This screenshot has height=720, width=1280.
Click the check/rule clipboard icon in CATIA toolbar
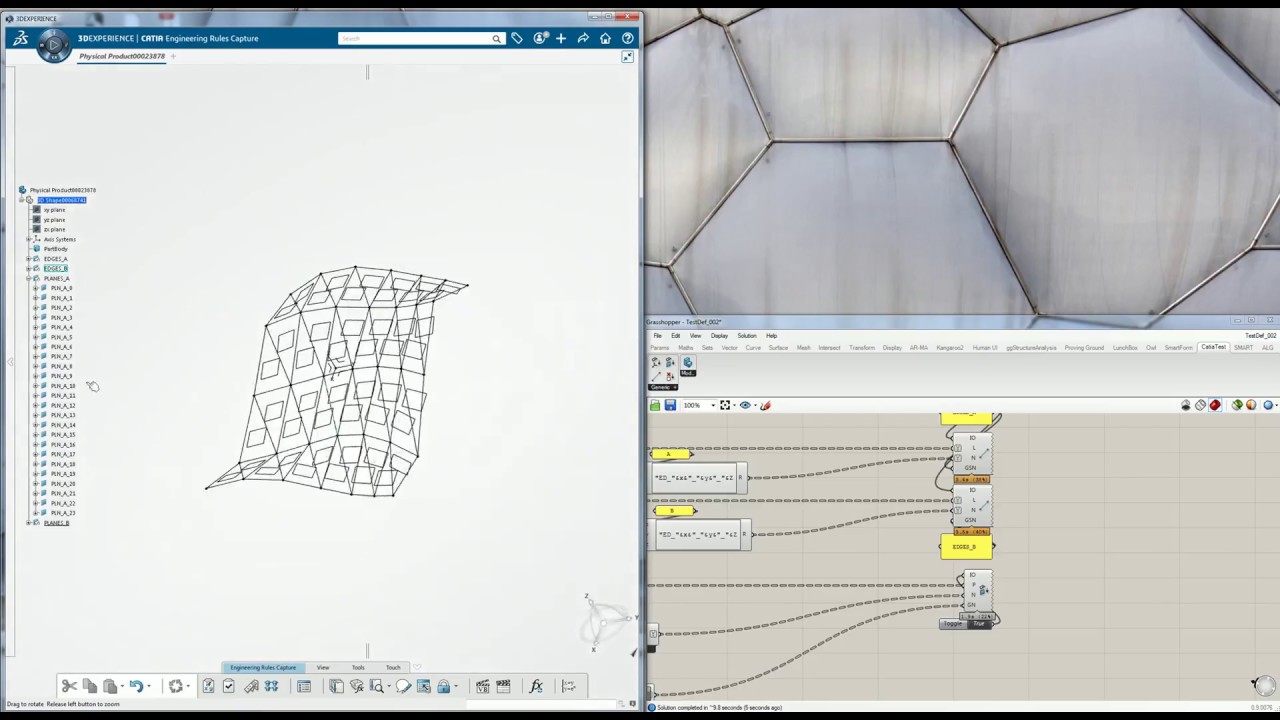[x=229, y=686]
